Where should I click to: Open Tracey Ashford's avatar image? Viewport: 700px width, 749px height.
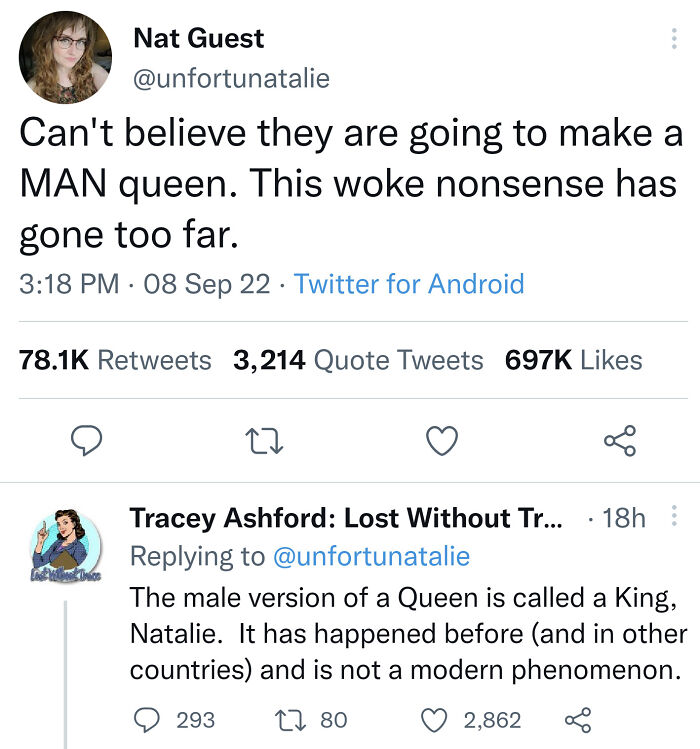[66, 550]
